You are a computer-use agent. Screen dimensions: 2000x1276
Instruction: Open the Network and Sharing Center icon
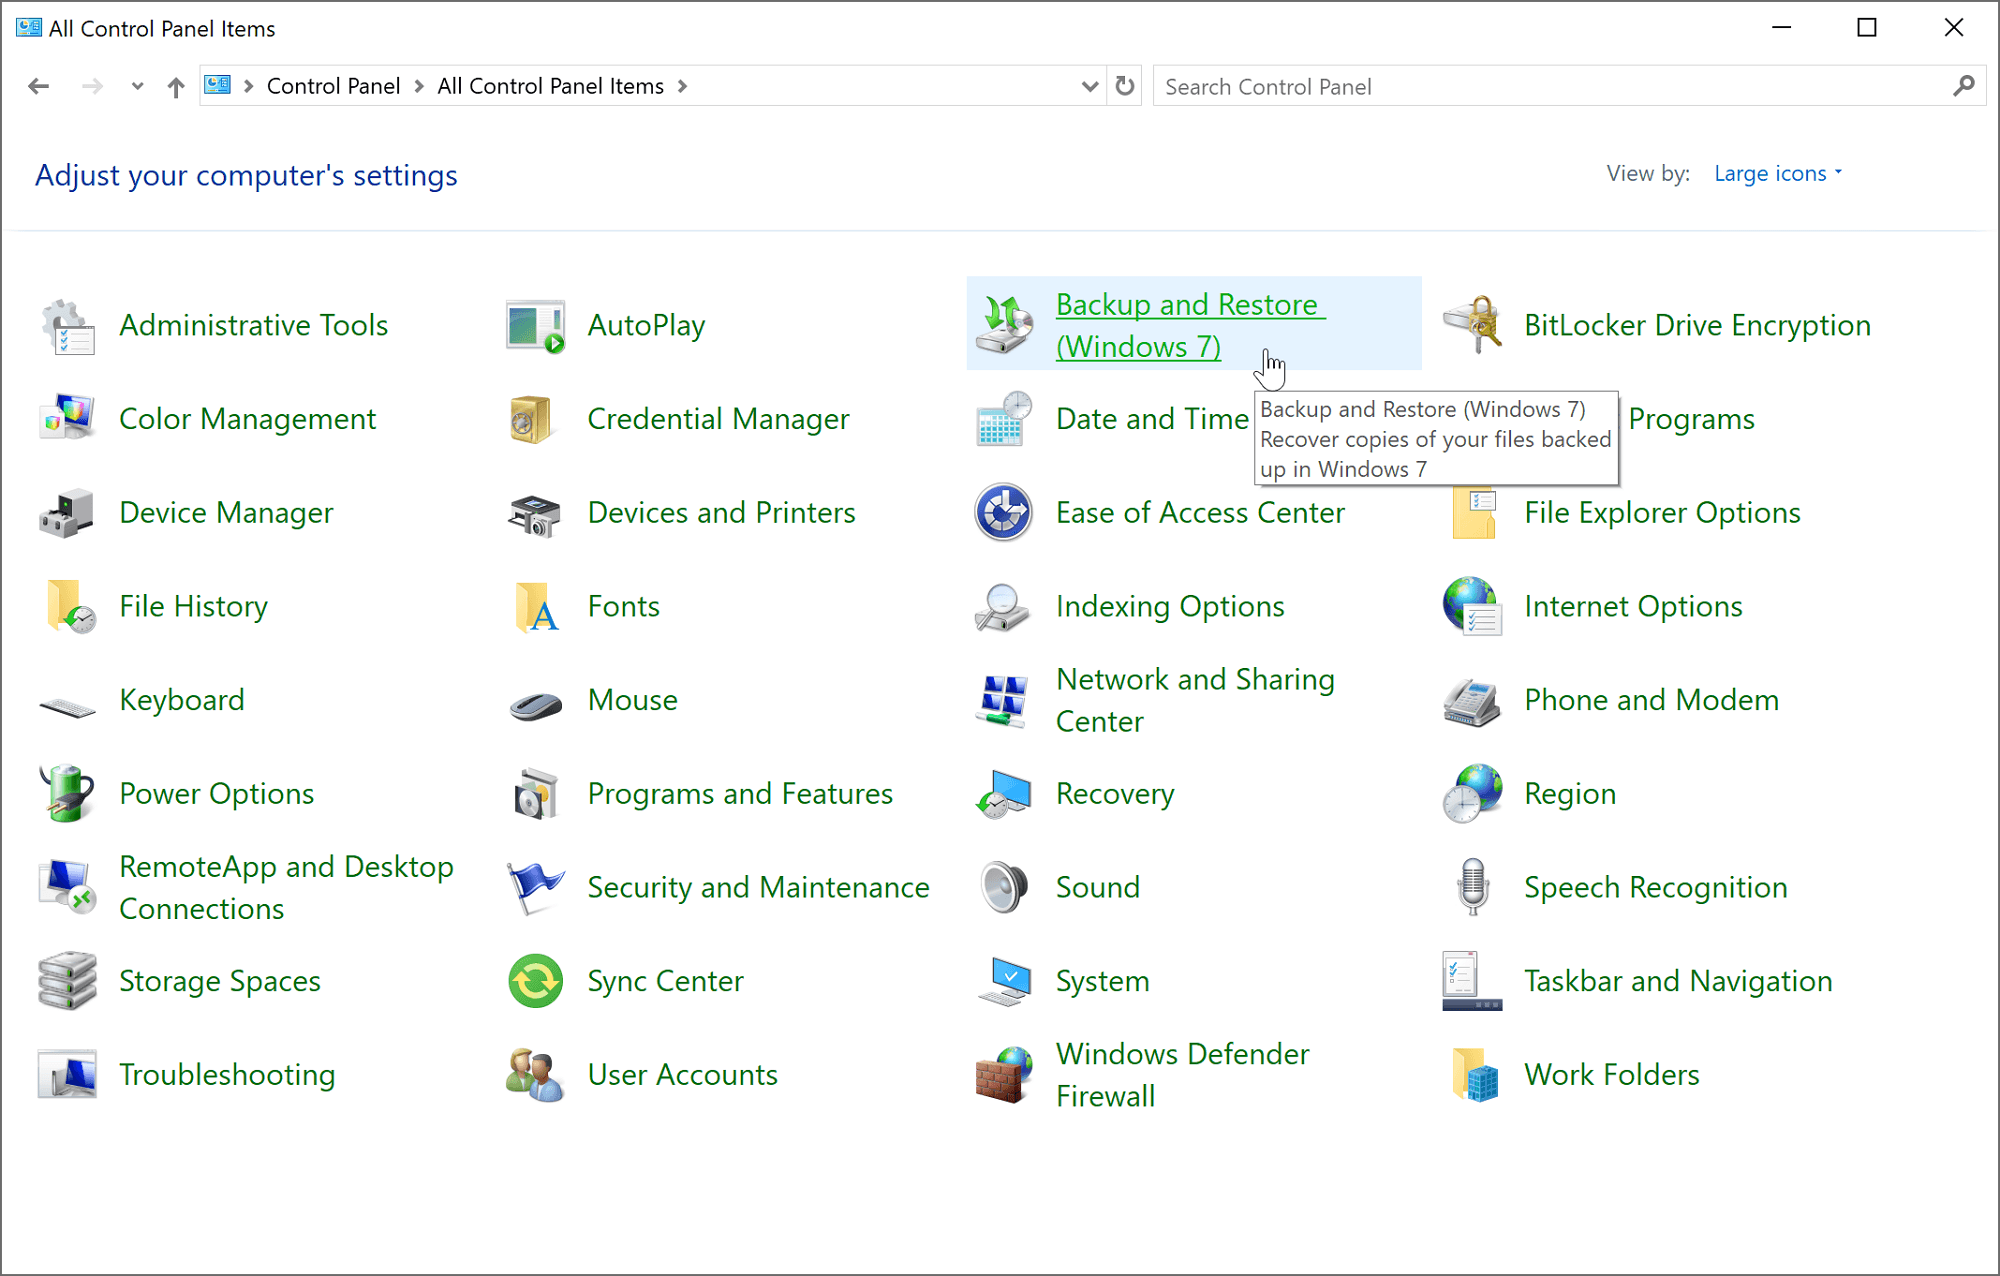pos(1002,700)
